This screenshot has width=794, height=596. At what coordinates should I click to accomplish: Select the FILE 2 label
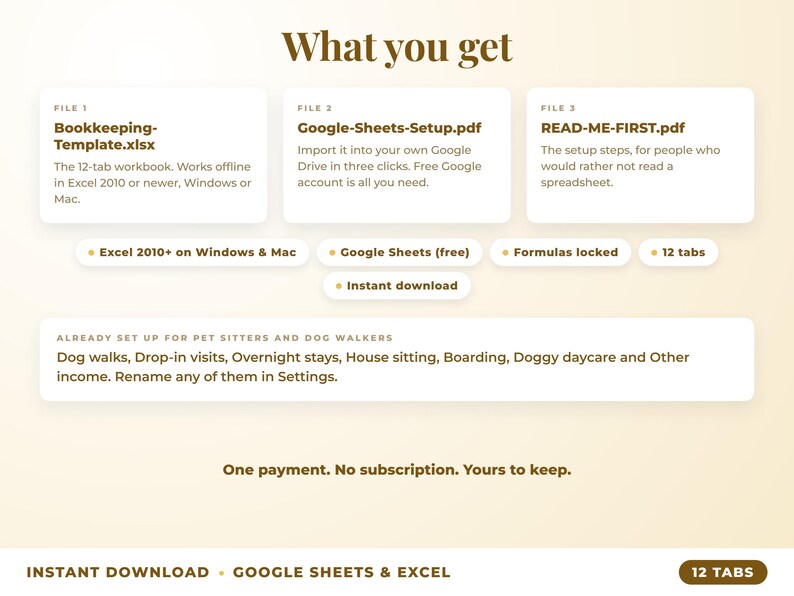(x=314, y=108)
